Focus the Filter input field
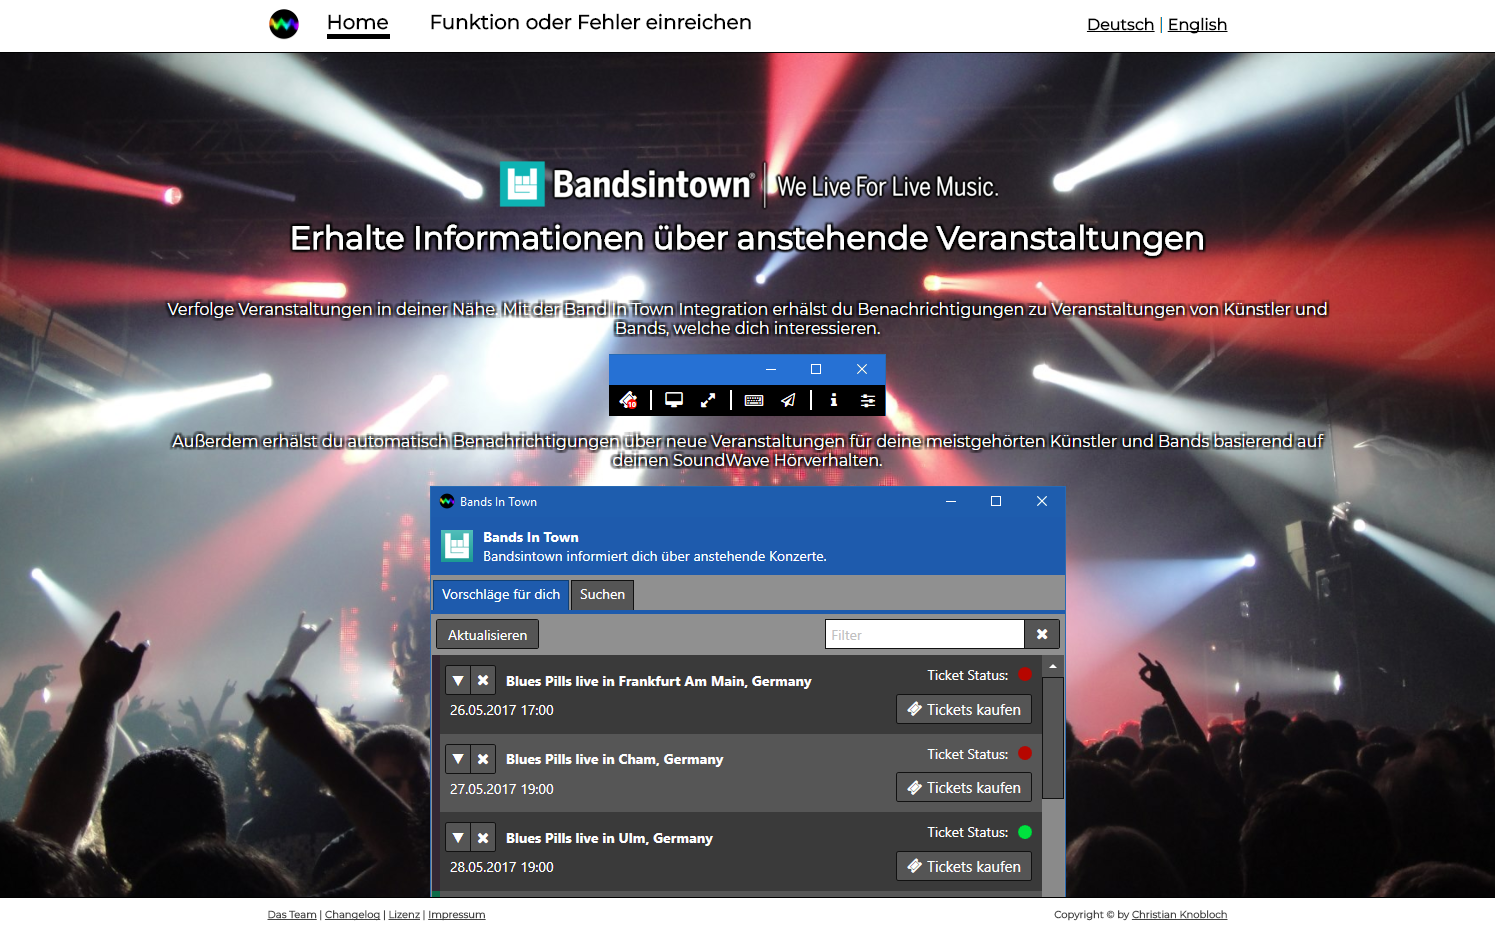Viewport: 1495px width, 929px height. pos(925,635)
